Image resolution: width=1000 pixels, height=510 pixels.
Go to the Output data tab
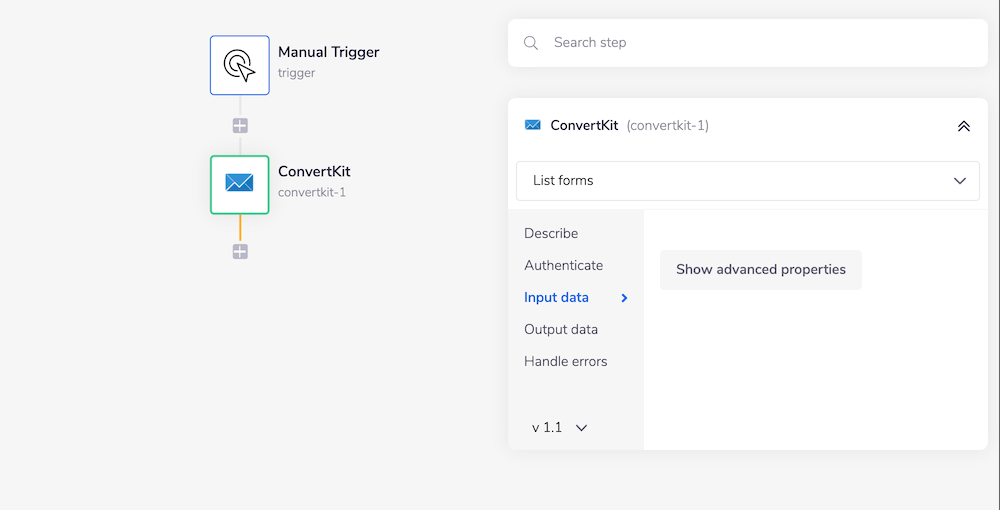point(561,330)
